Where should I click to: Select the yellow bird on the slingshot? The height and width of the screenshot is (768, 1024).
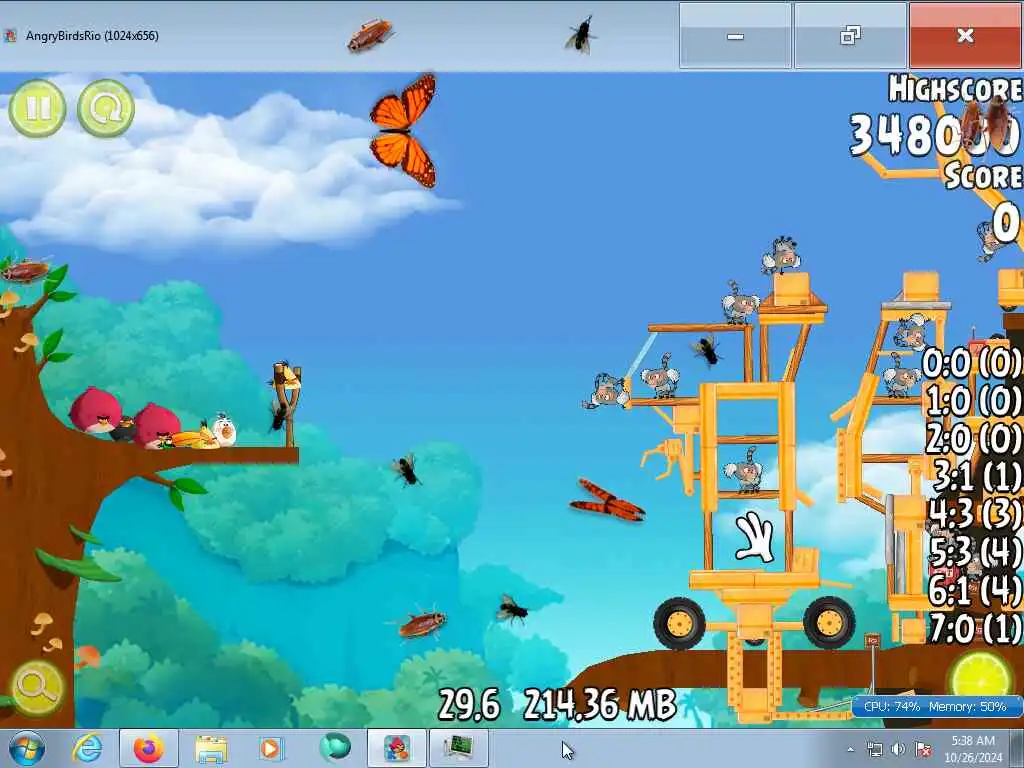click(286, 376)
